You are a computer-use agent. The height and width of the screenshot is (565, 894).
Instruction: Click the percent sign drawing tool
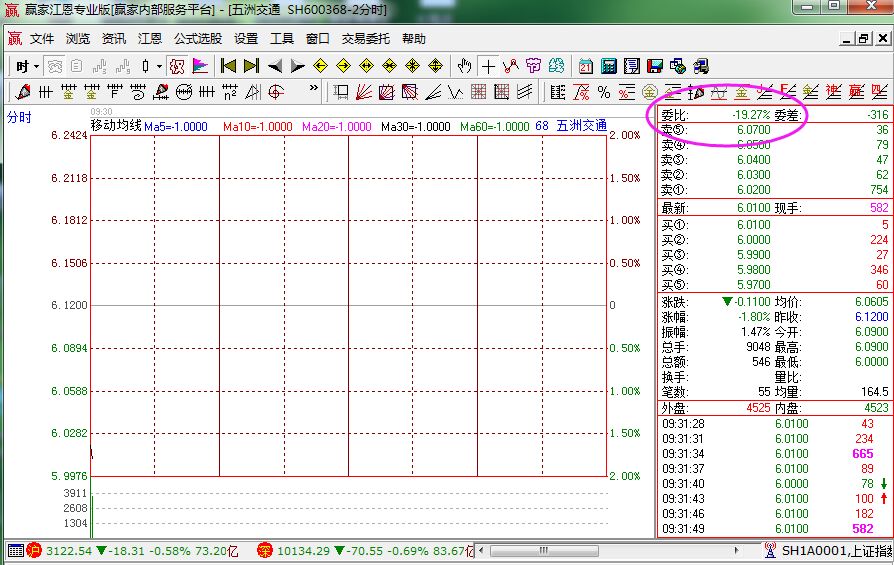click(x=603, y=92)
